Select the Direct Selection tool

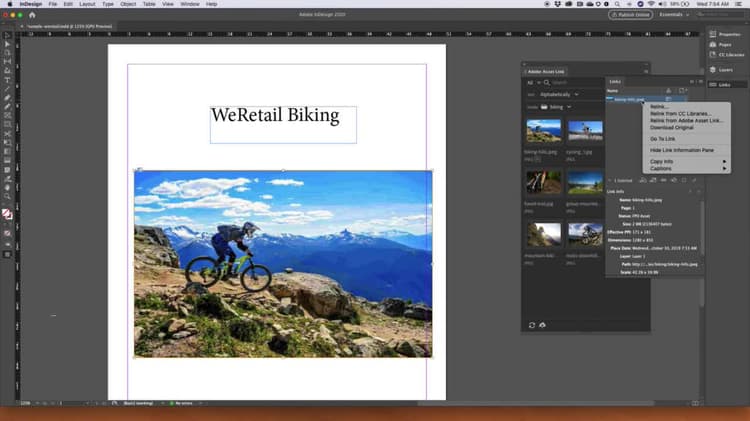7,44
